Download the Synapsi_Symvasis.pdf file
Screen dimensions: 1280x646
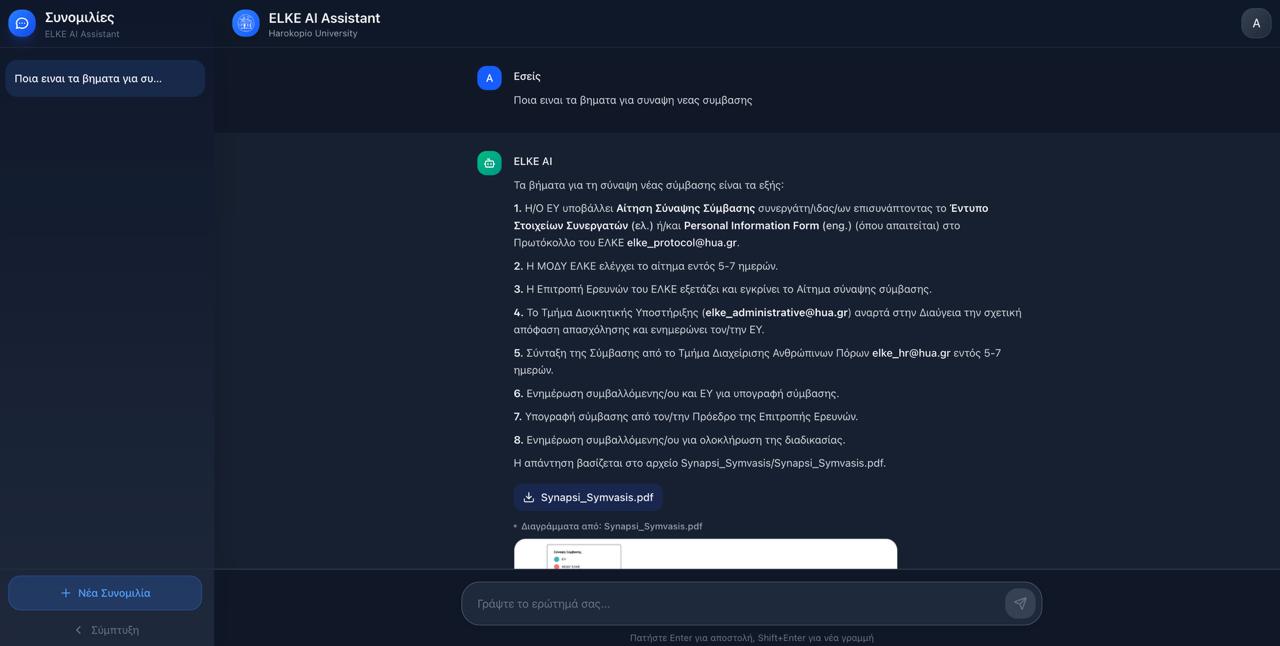pos(596,497)
